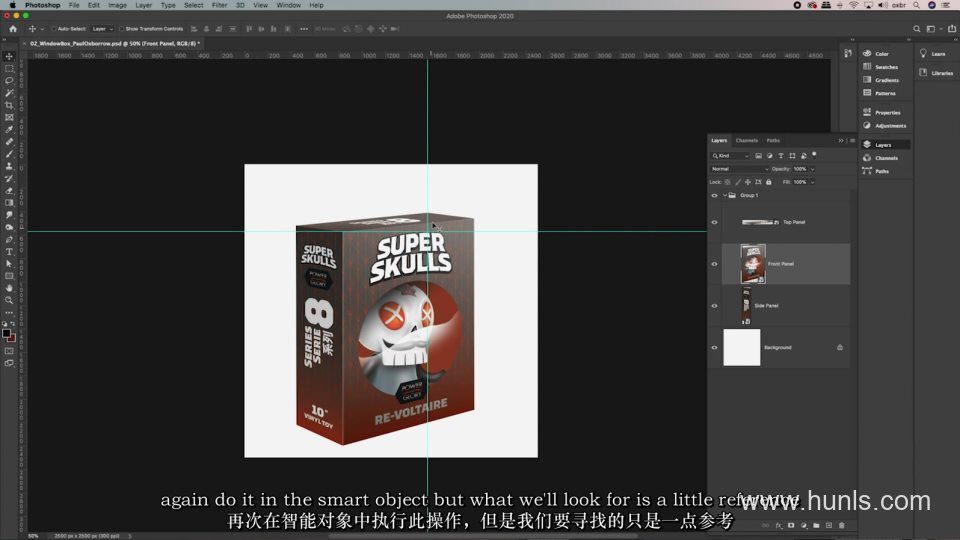Viewport: 960px width, 540px height.
Task: Filter layers by pixel layers icon
Action: pos(759,156)
